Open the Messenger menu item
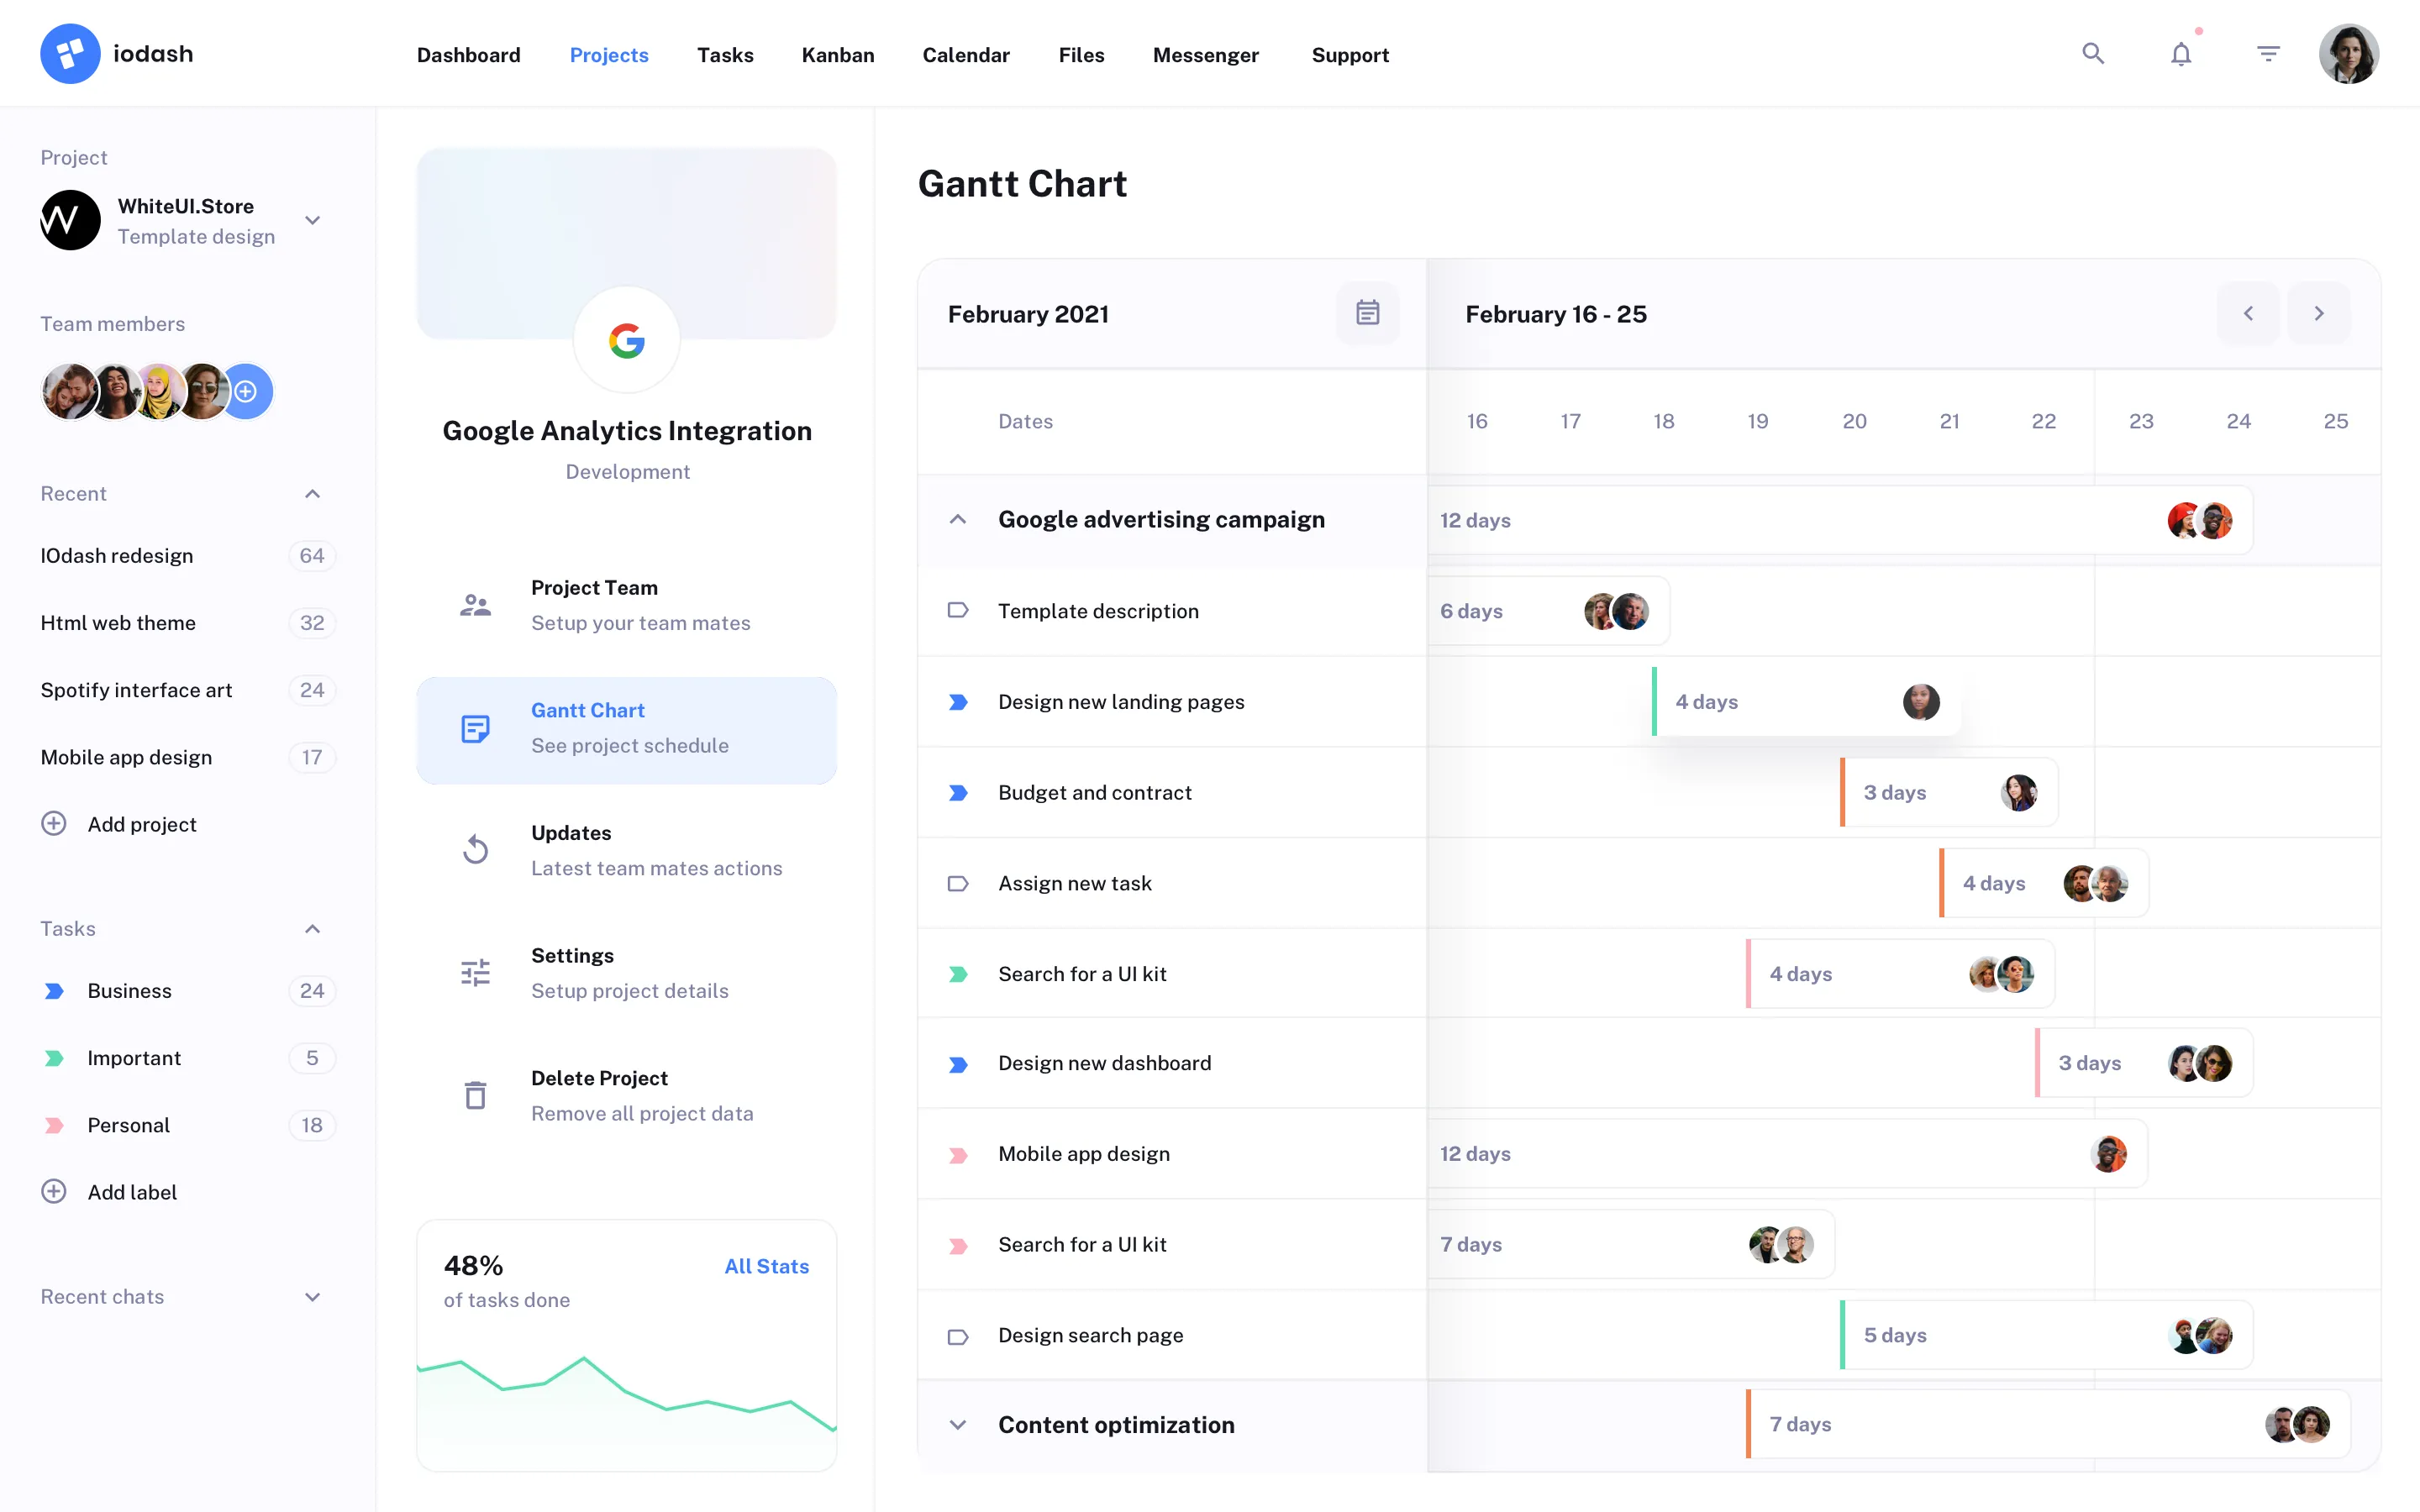 (x=1205, y=55)
